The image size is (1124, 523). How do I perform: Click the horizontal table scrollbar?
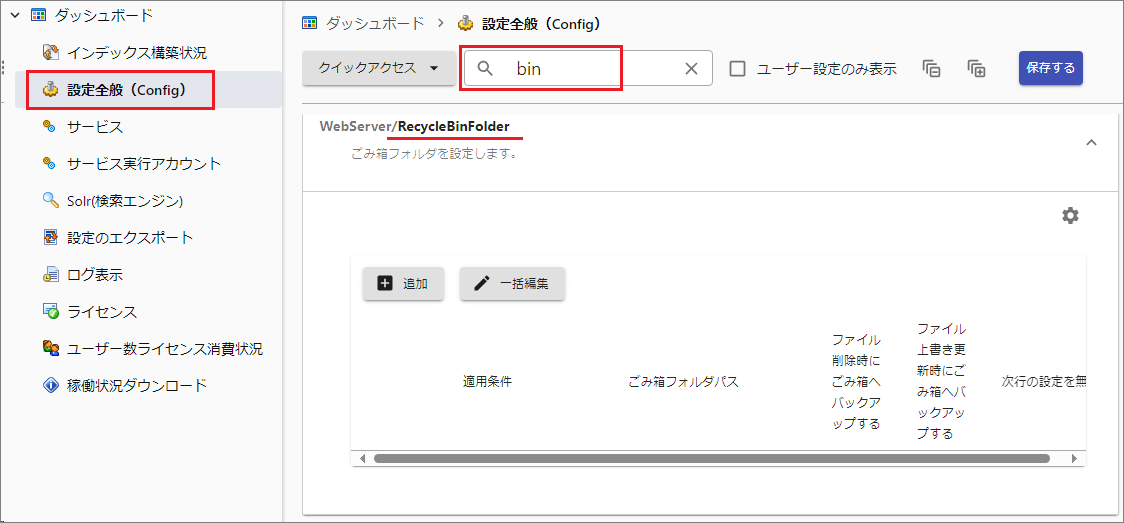pos(710,458)
